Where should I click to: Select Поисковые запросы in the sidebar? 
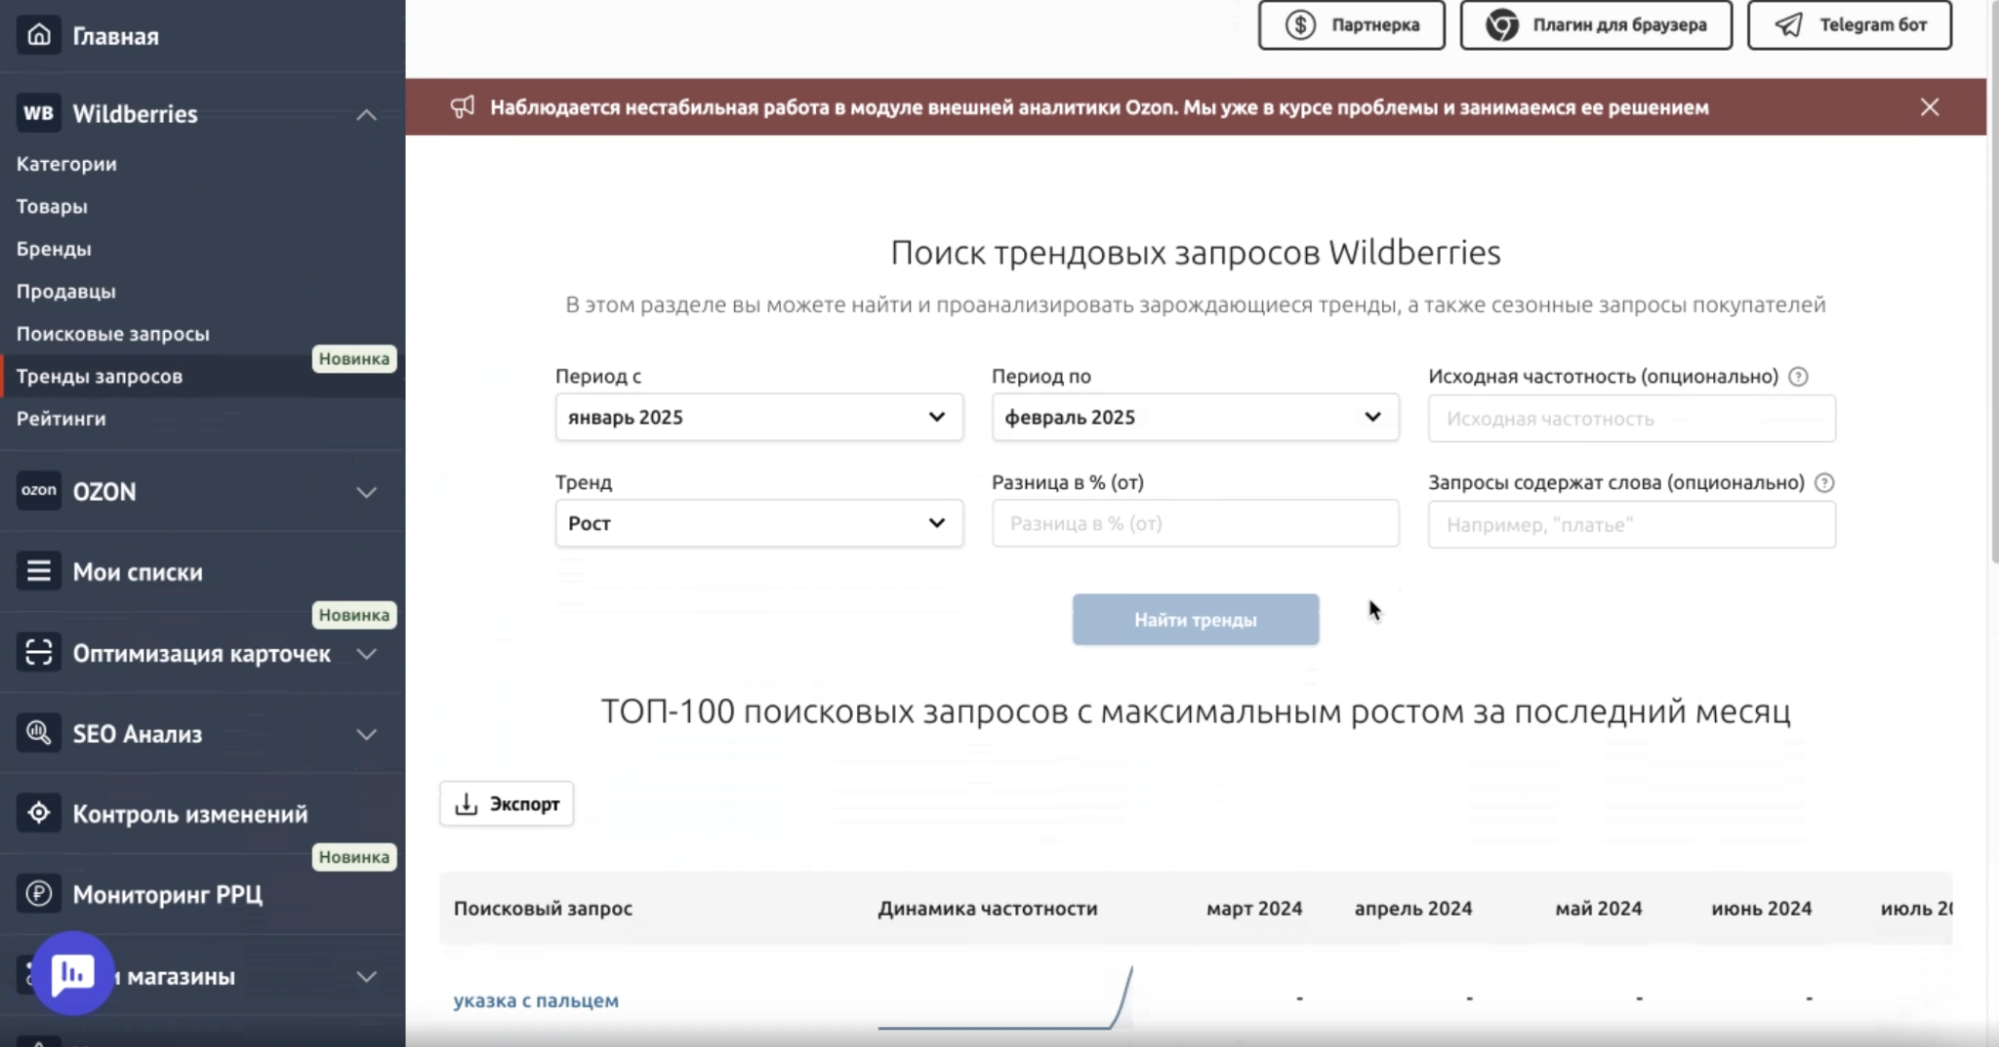point(113,333)
